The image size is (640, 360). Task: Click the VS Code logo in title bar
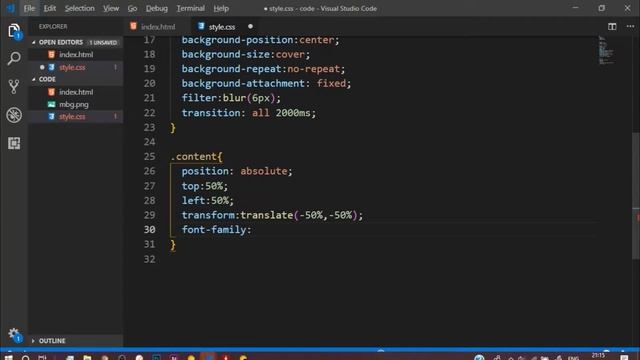pos(11,8)
